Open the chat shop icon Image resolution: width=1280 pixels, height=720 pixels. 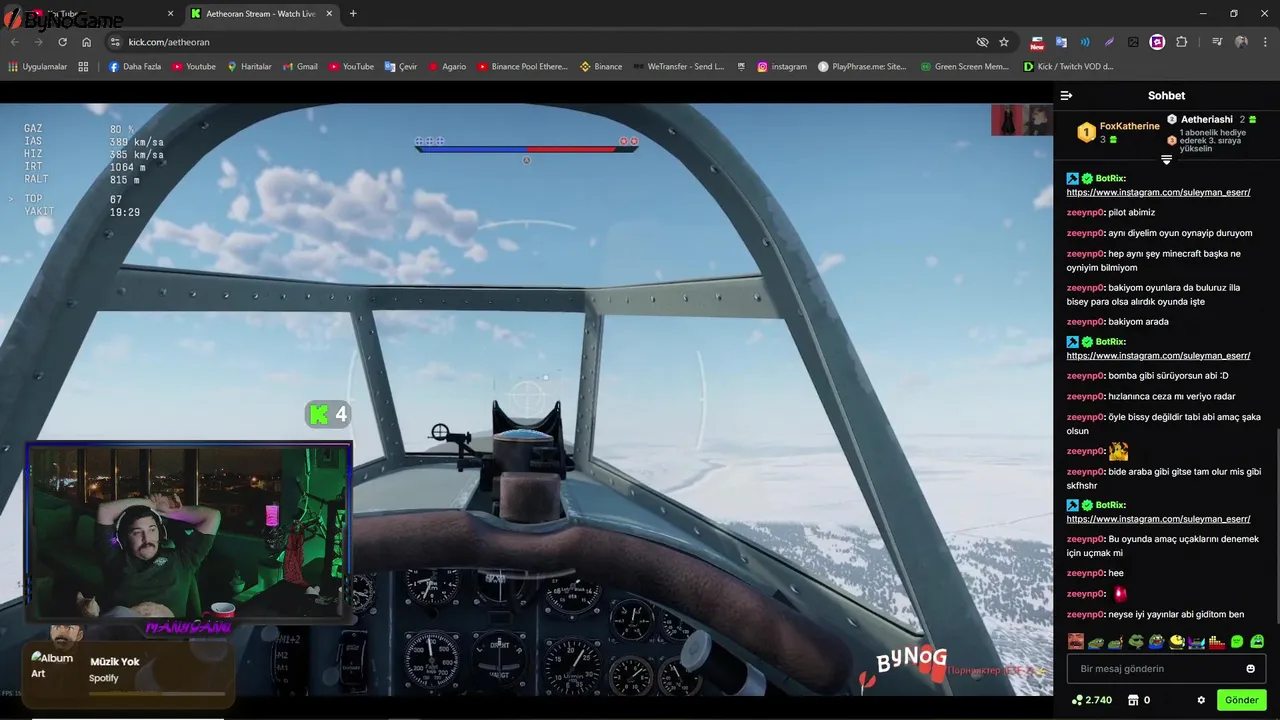click(x=1132, y=700)
